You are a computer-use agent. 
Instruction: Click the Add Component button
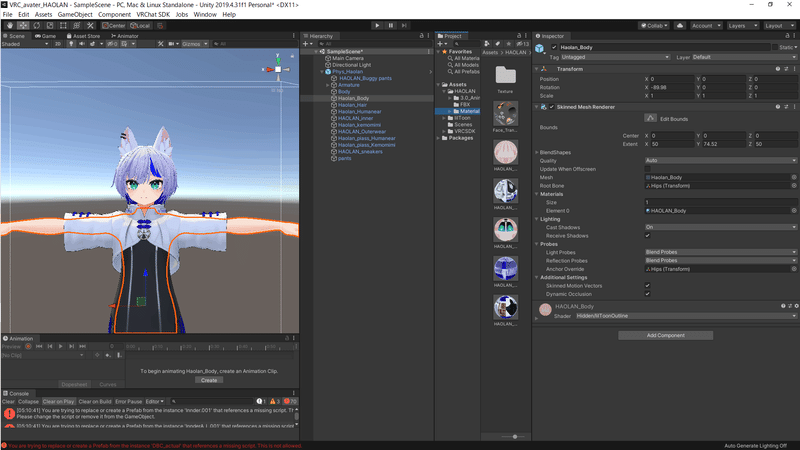coord(665,335)
